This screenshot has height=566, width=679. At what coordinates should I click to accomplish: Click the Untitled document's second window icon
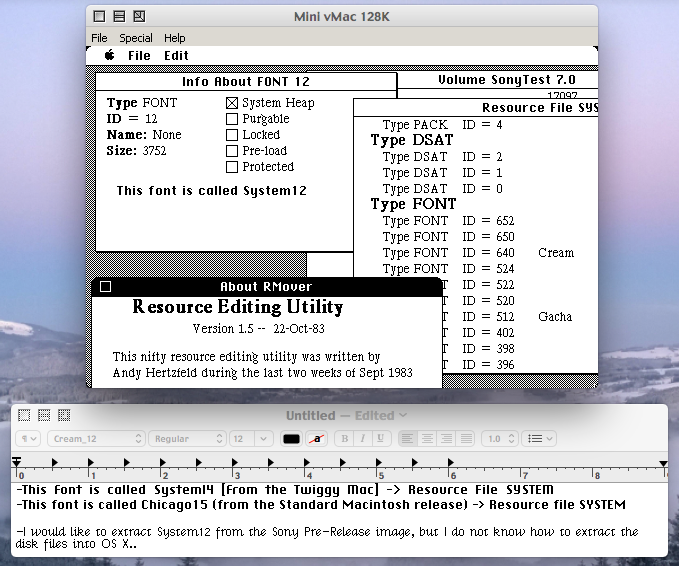(44, 416)
